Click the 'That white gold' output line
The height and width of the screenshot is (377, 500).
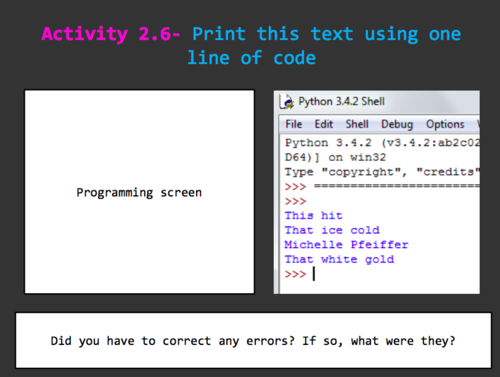click(339, 259)
